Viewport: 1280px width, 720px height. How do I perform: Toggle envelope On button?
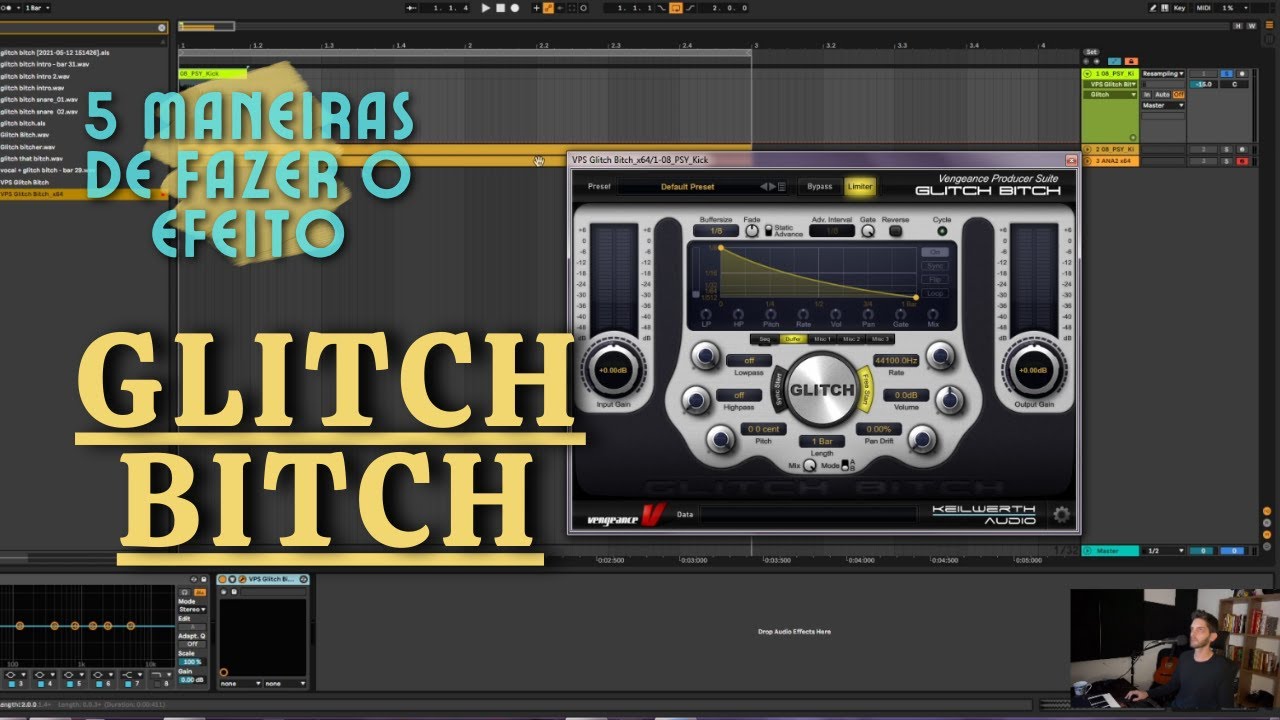(x=935, y=252)
